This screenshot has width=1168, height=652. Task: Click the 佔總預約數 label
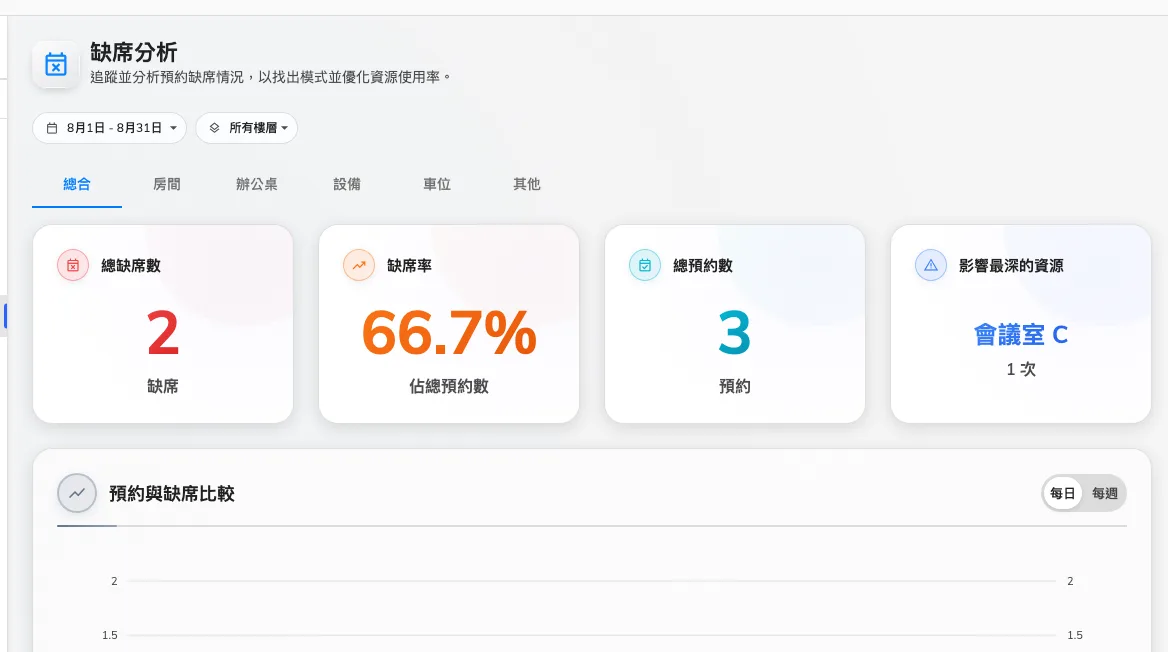[449, 386]
